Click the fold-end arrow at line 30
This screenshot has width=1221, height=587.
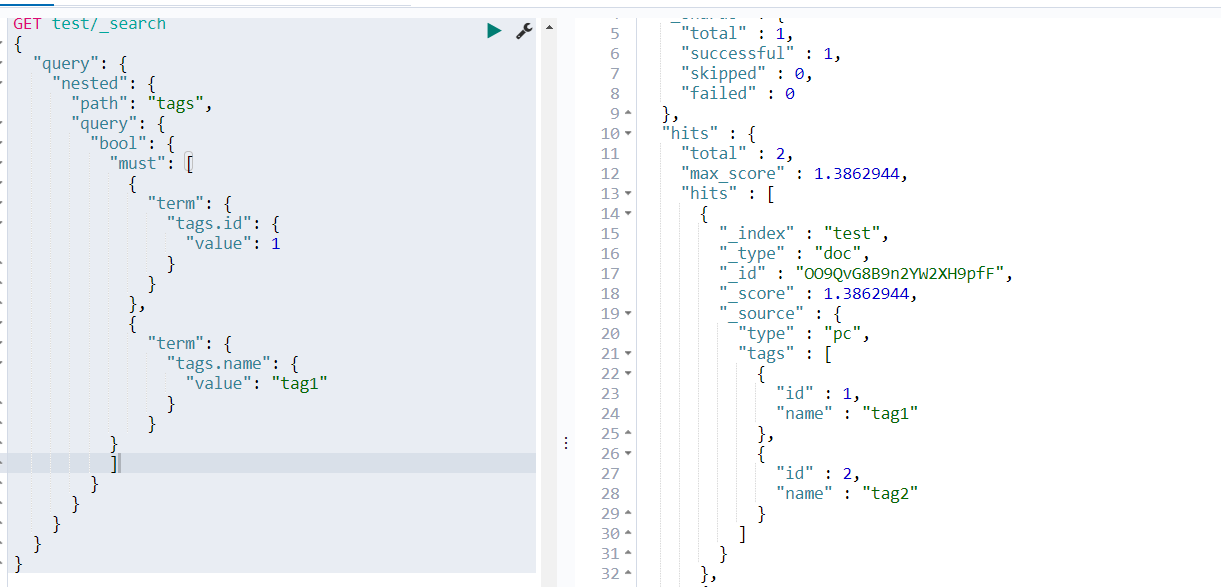(x=628, y=534)
